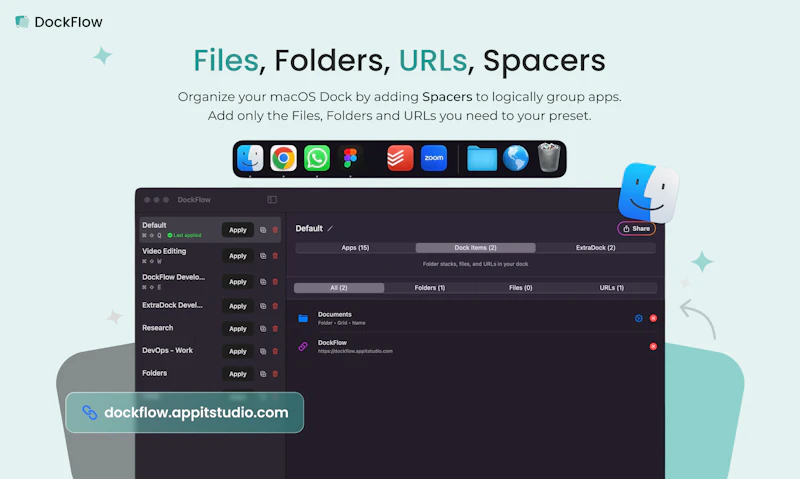
Task: Toggle the sidebar icon in title bar
Action: (x=272, y=199)
